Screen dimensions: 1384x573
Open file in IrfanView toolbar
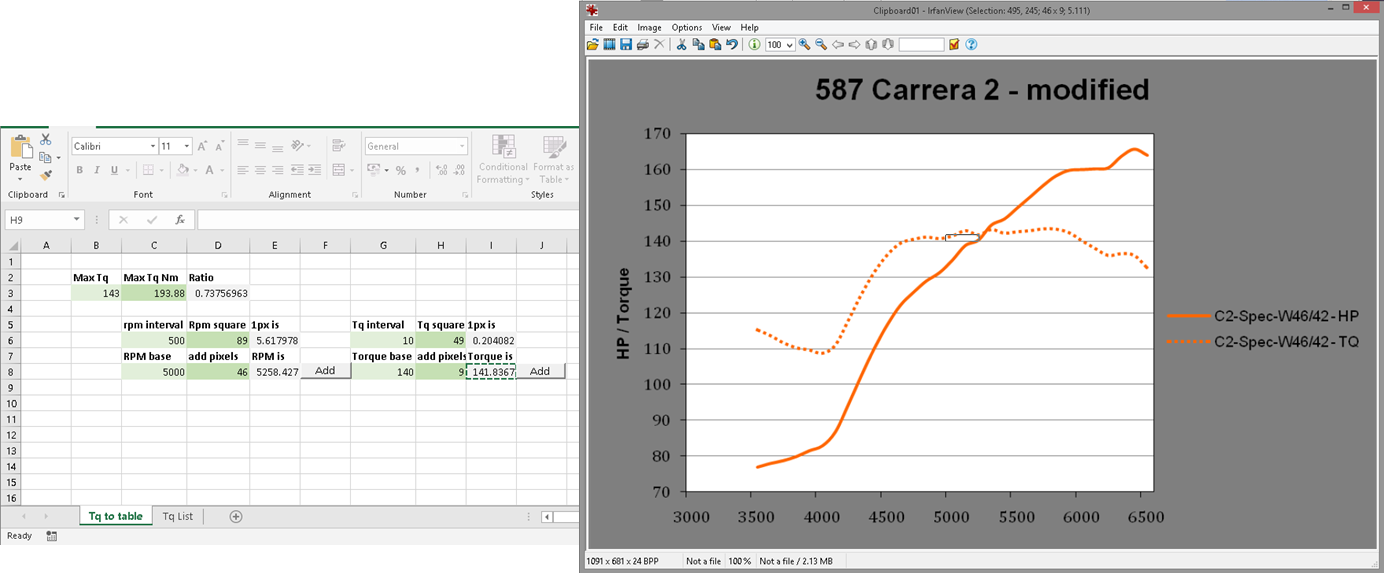click(593, 44)
